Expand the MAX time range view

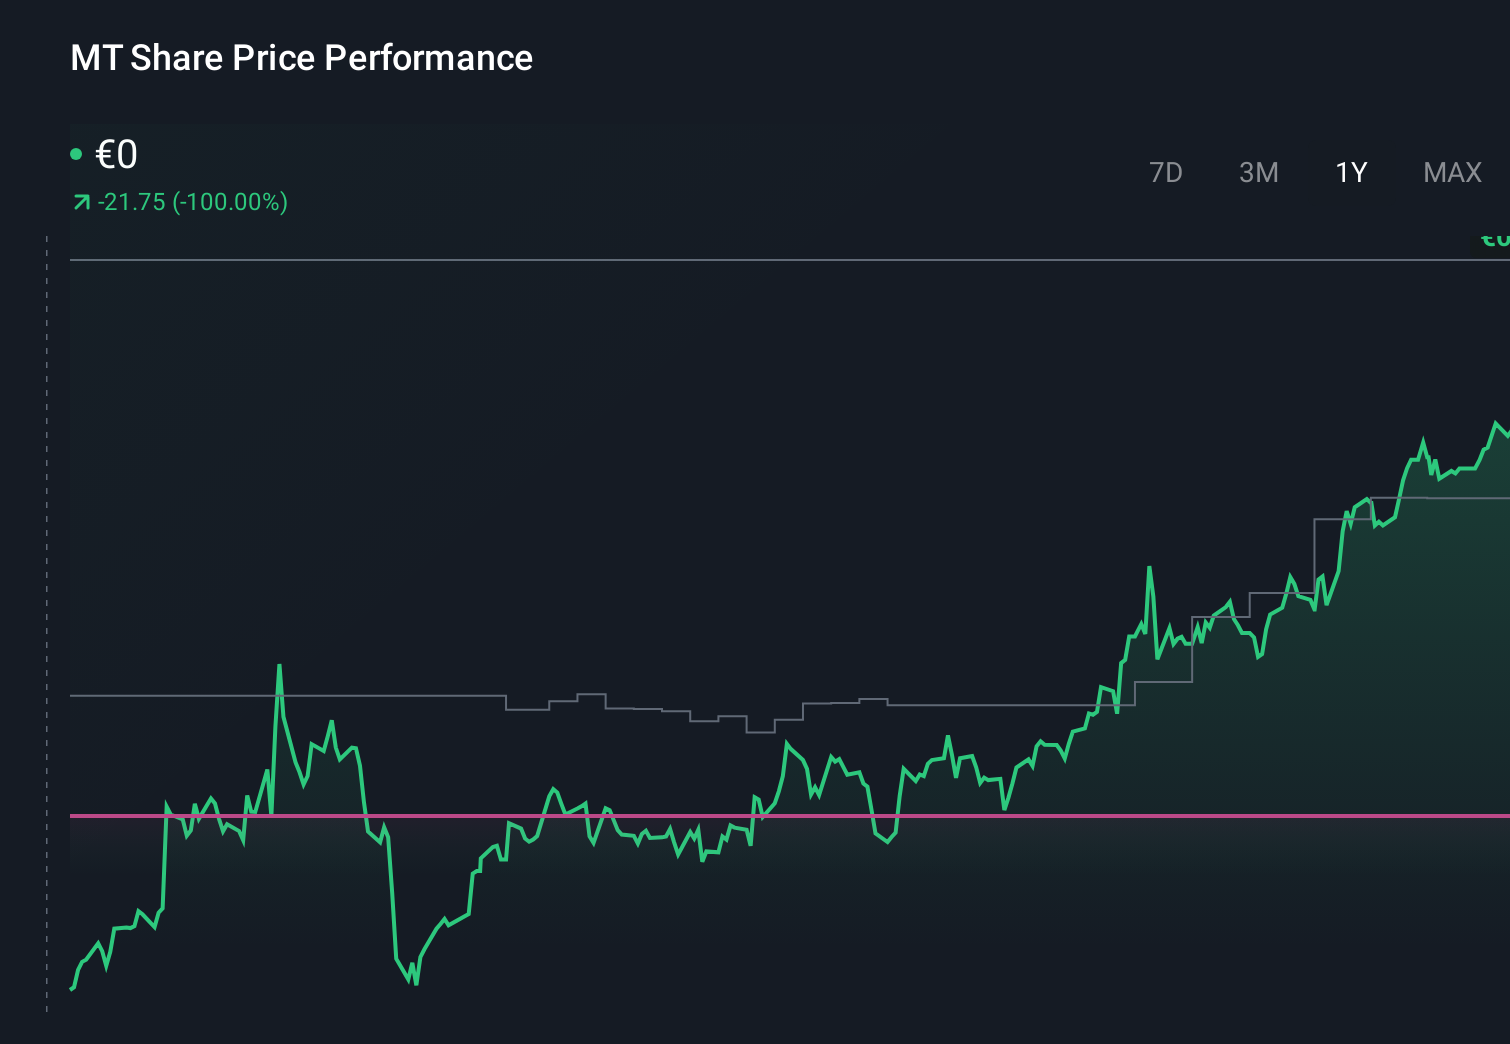(x=1451, y=172)
